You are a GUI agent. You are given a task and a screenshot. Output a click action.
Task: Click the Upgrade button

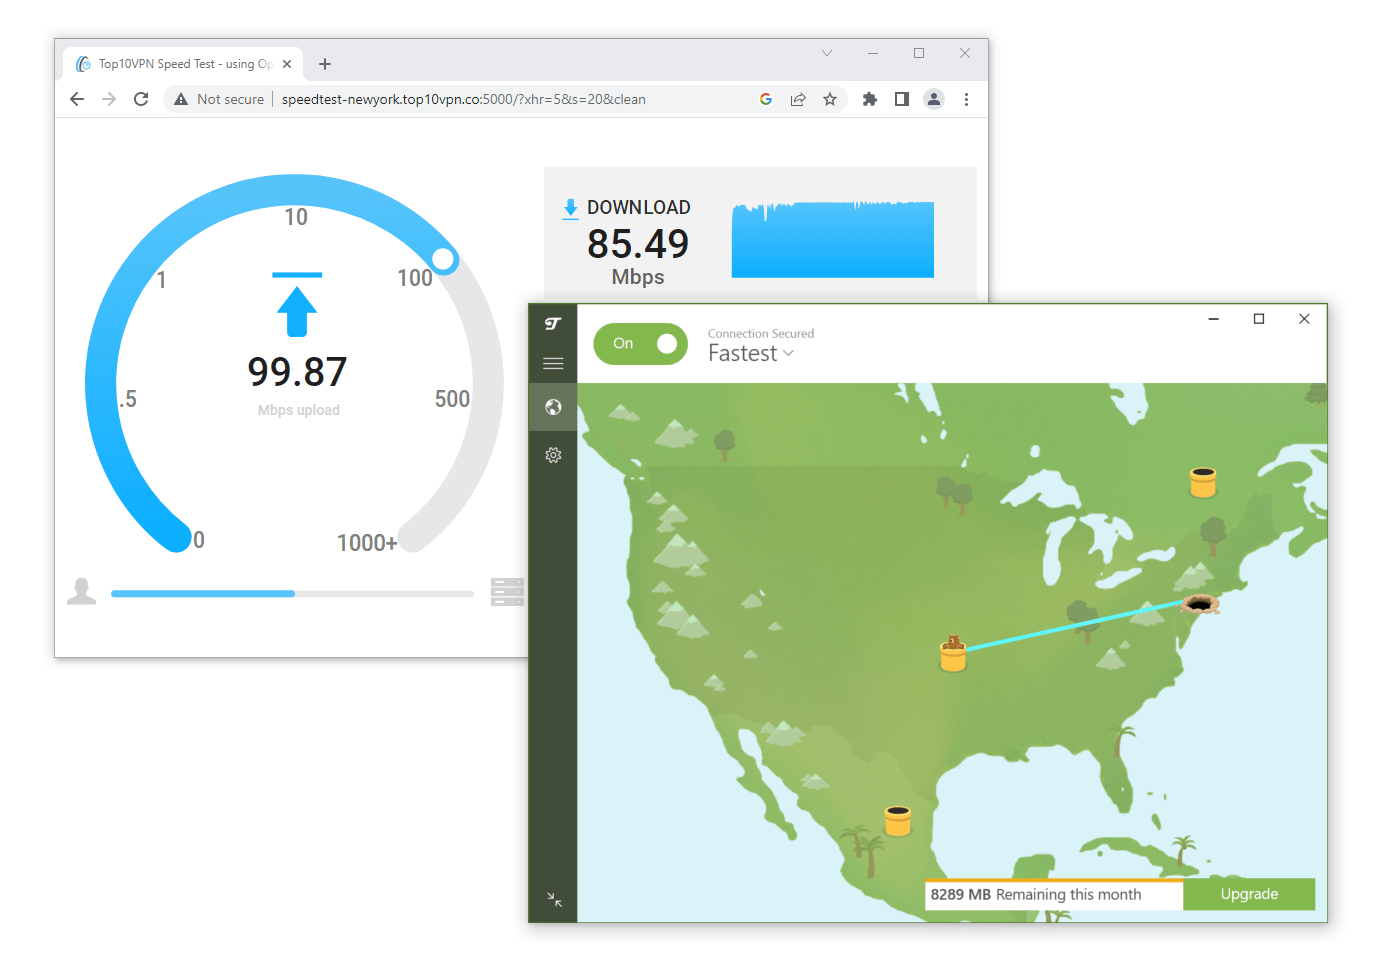point(1249,894)
